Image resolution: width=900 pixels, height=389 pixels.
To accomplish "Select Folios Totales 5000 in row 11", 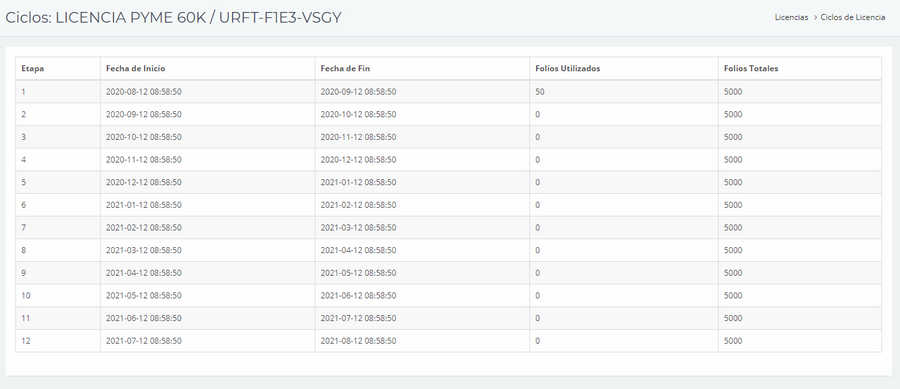I will point(733,318).
